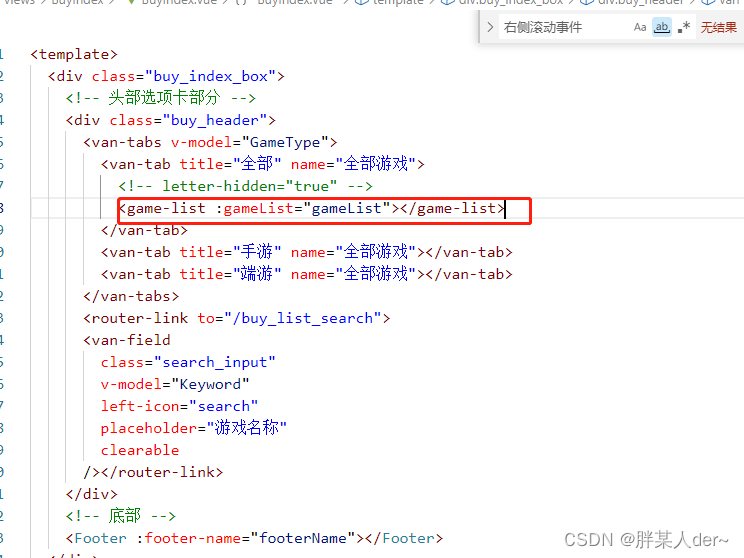Viewport: 744px width, 558px height.
Task: Toggle Match Case in find widget
Action: [x=640, y=28]
